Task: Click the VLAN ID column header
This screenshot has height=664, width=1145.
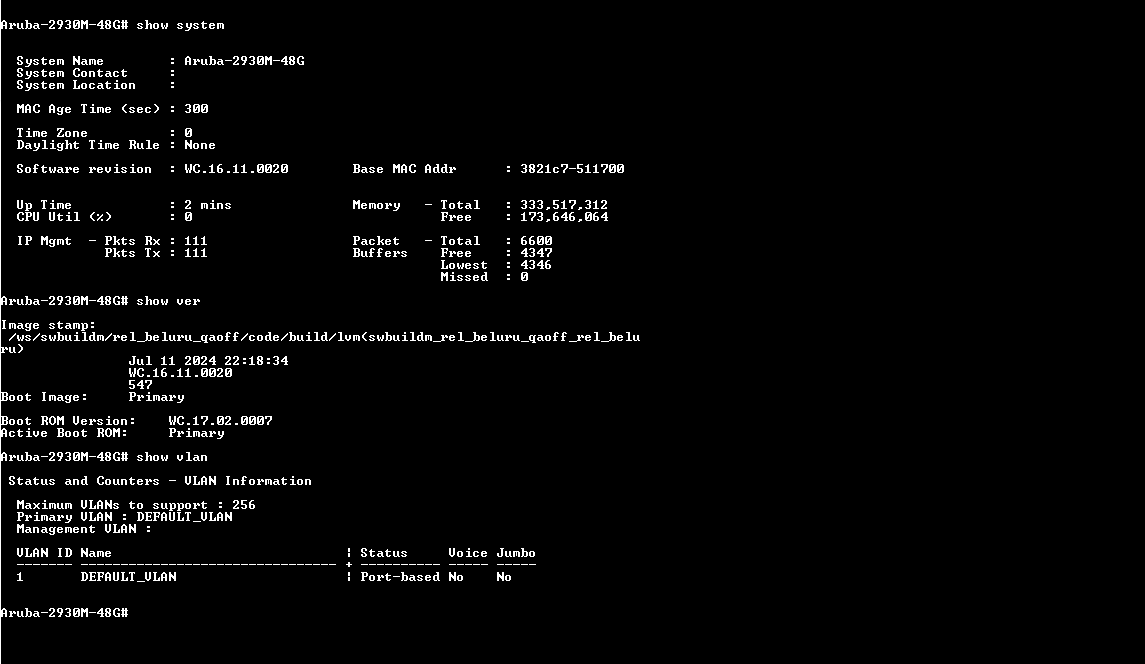Action: click(44, 553)
